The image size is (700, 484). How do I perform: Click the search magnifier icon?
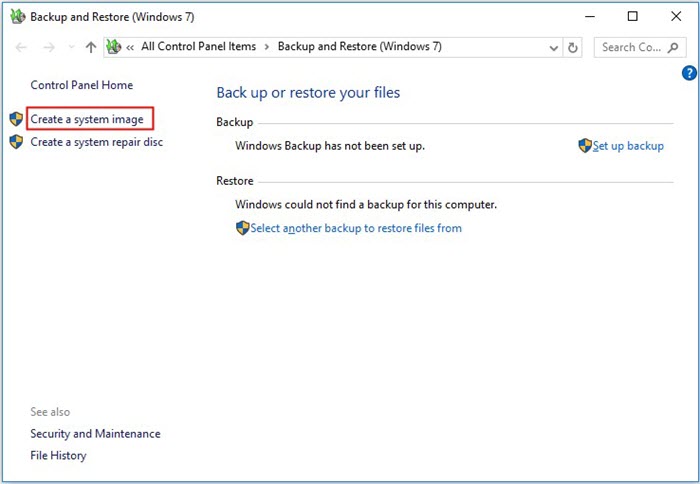(x=673, y=47)
